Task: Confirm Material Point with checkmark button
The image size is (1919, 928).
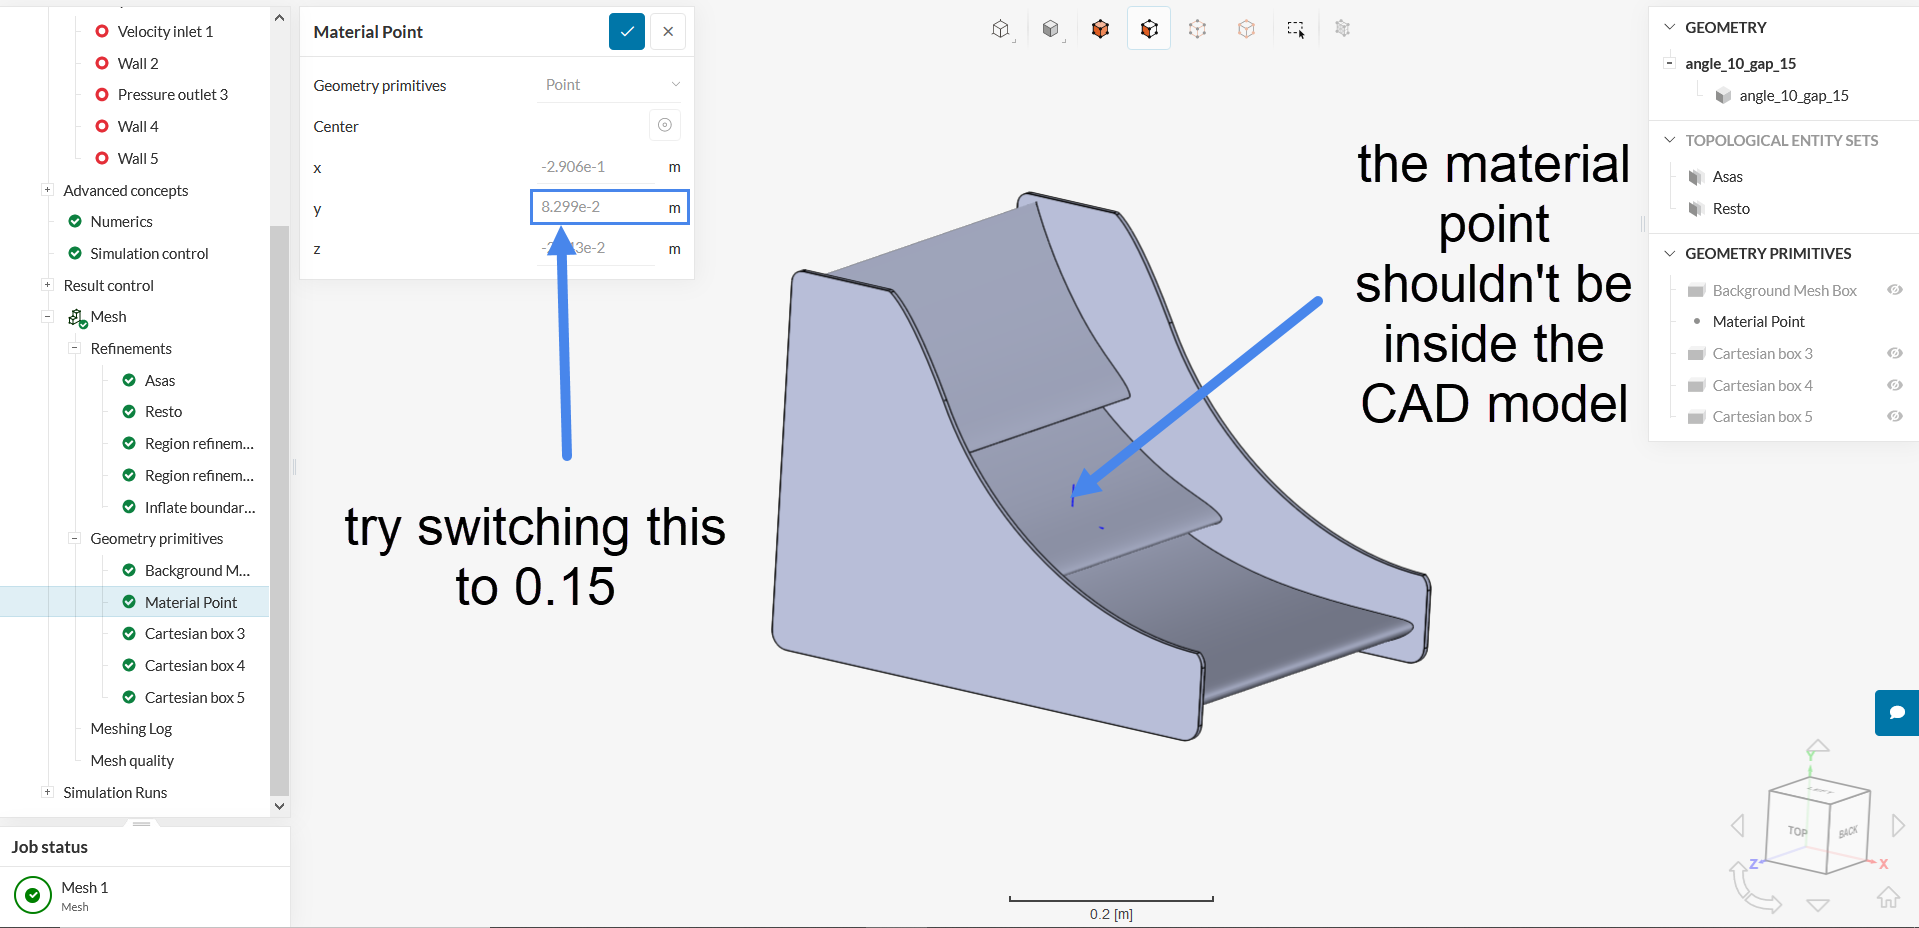Action: [627, 32]
